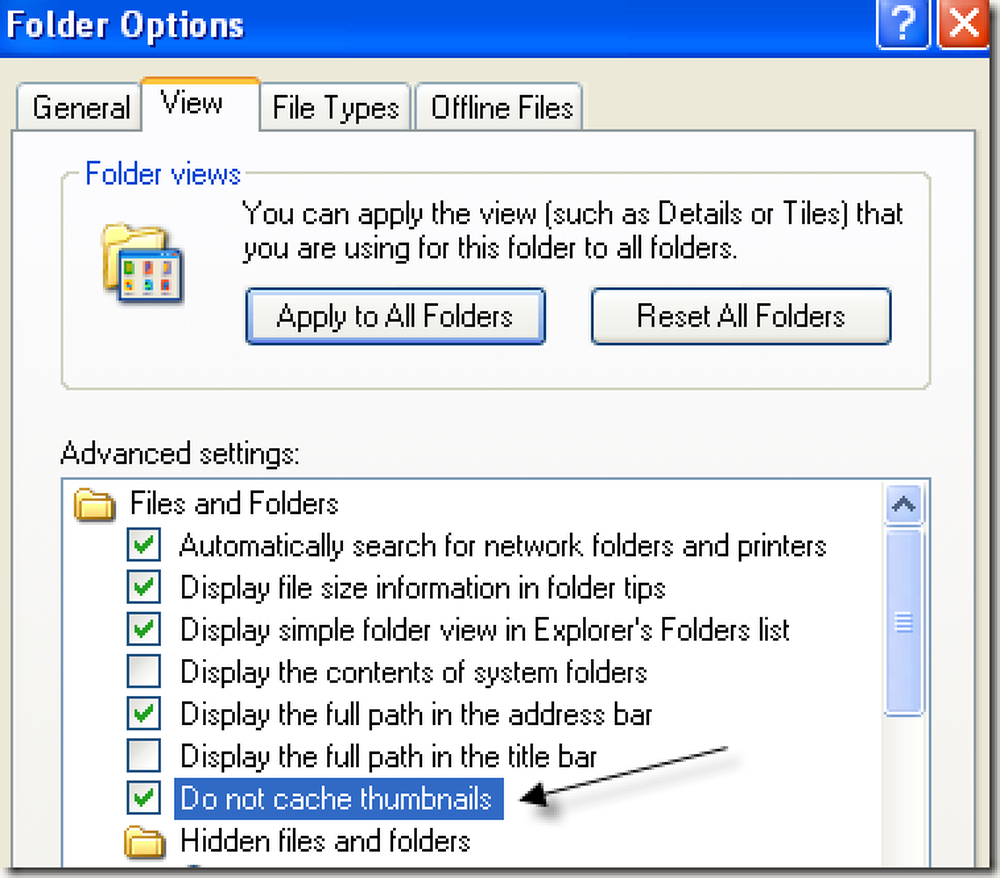This screenshot has width=1000, height=878.
Task: Click the Hidden files and folders icon
Action: coord(145,842)
